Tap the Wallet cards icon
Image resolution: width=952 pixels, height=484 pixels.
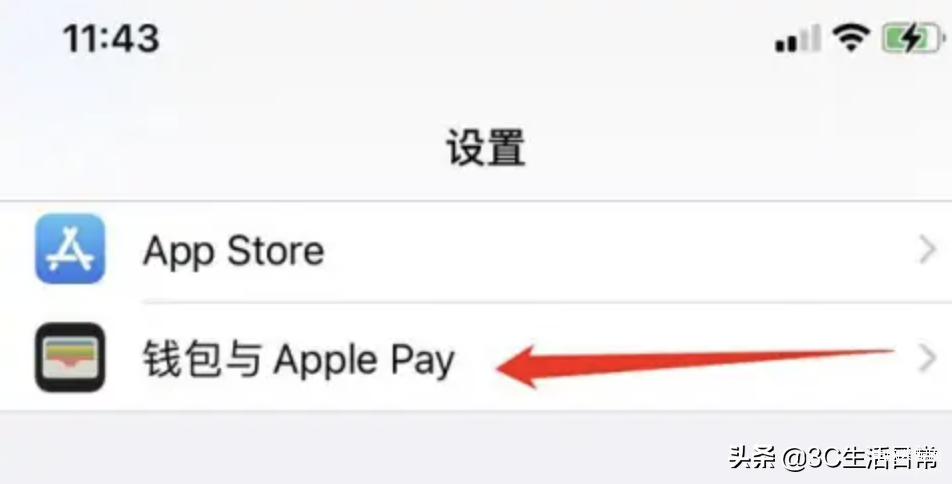pyautogui.click(x=70, y=357)
